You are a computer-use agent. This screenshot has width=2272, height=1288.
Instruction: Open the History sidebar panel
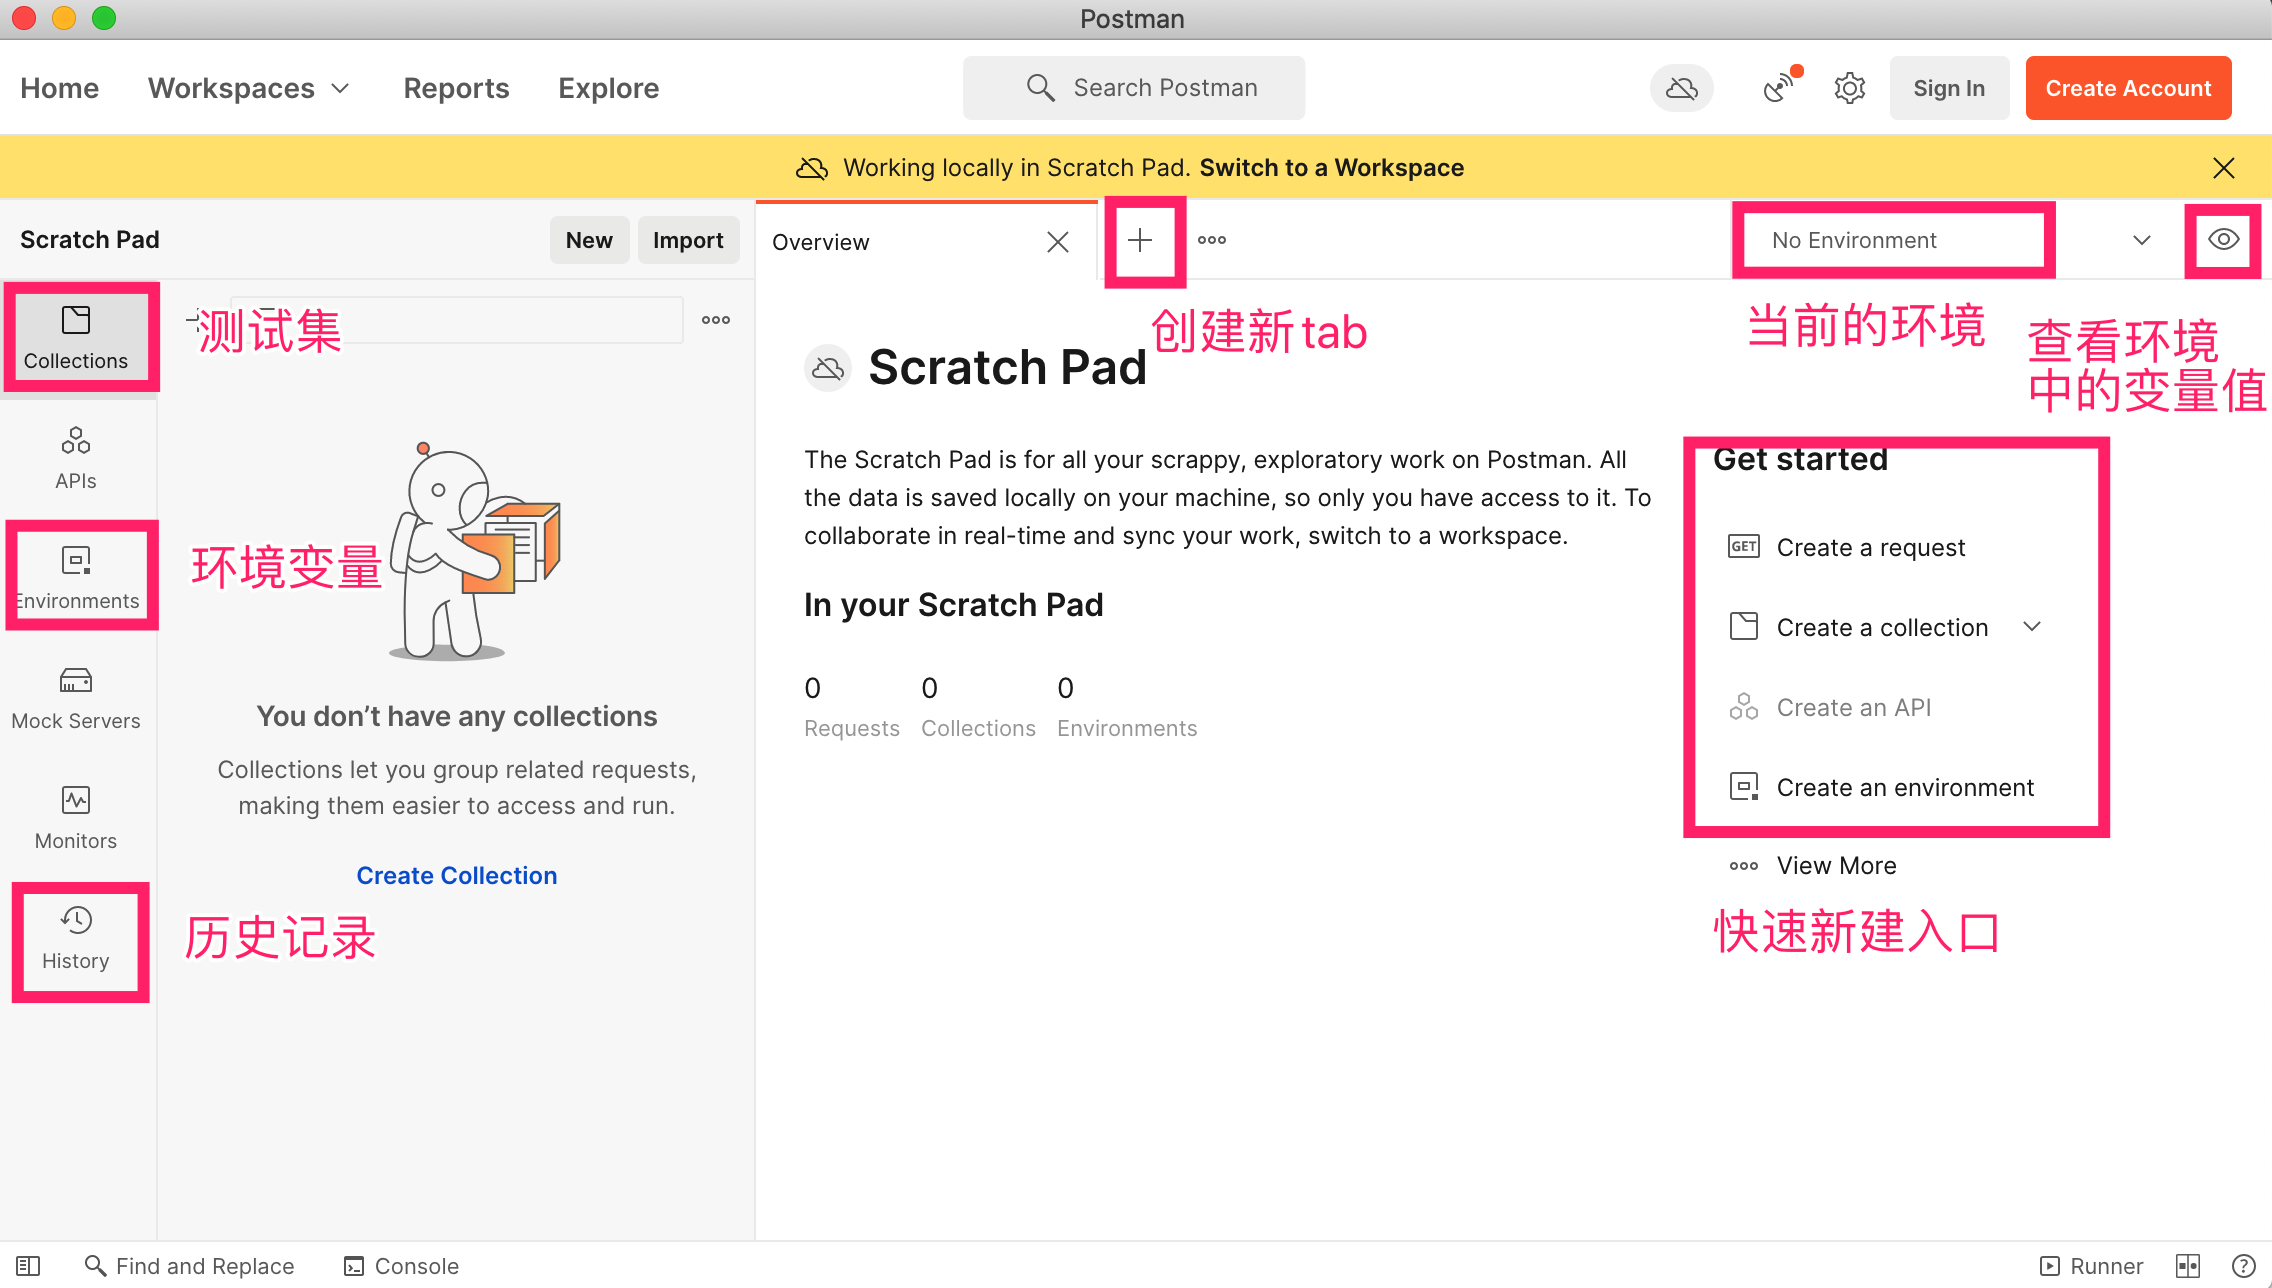[76, 938]
